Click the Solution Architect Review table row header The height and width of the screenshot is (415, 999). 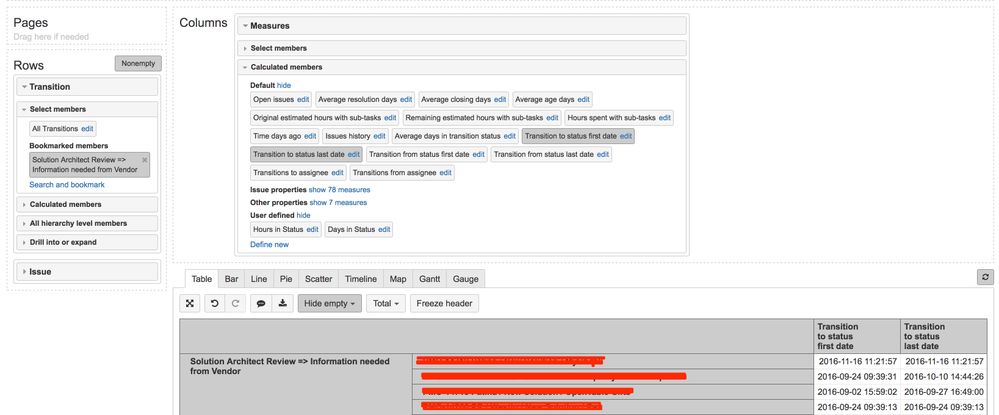296,384
